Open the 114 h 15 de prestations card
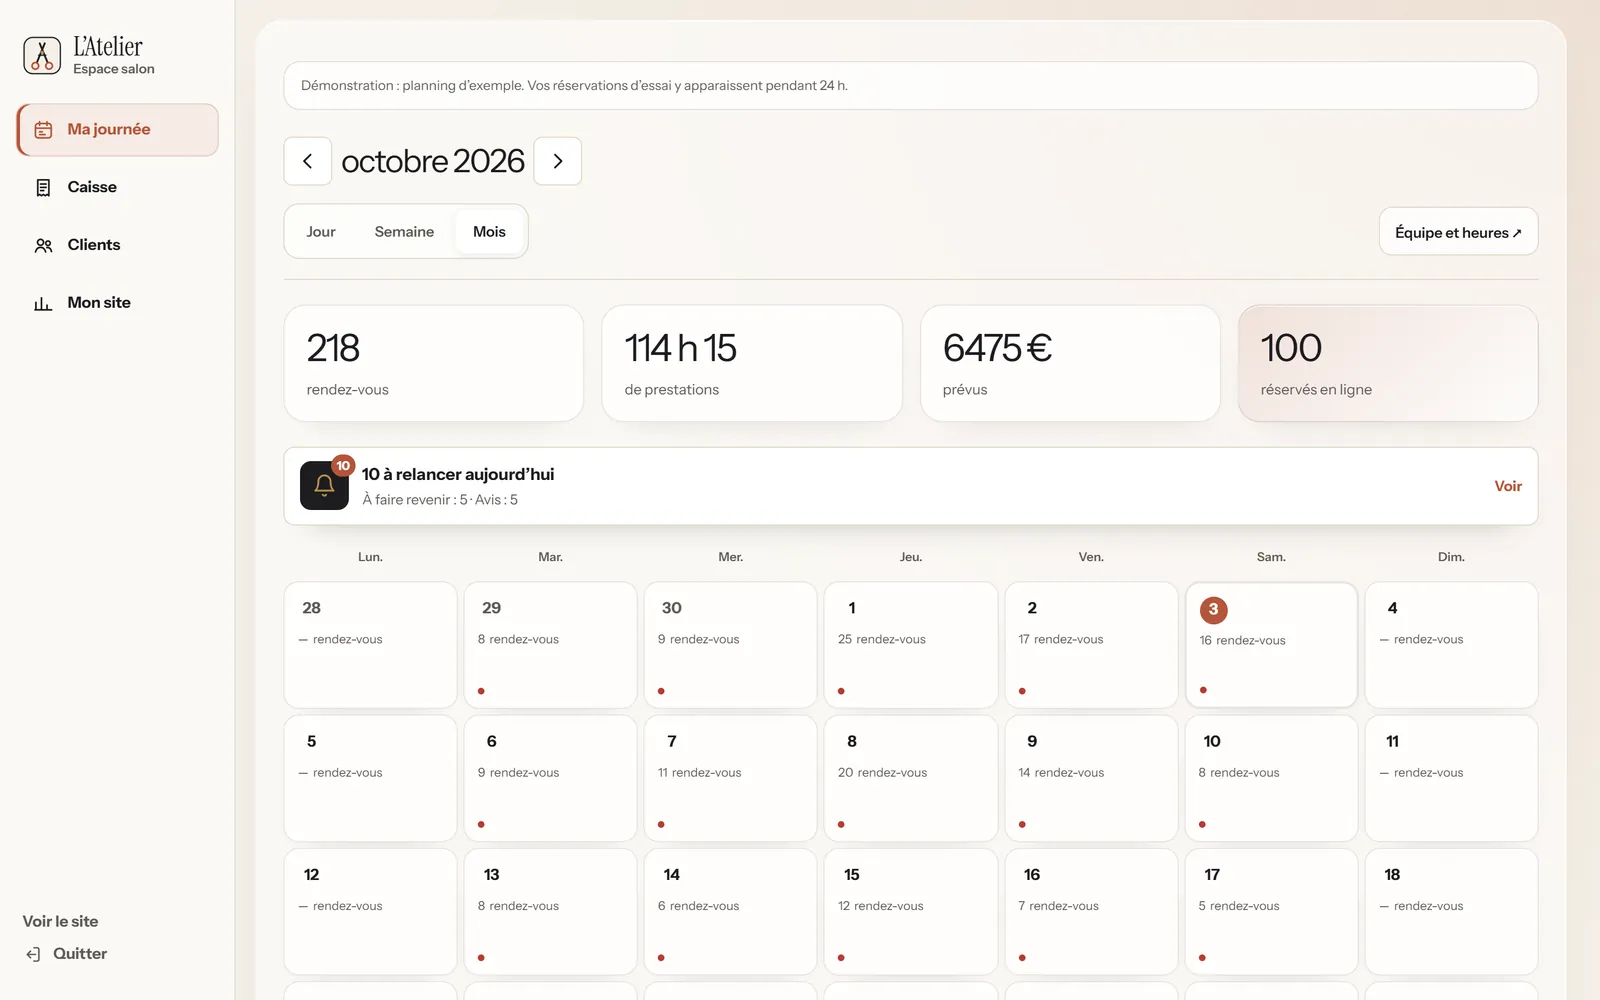Image resolution: width=1600 pixels, height=1000 pixels. [x=752, y=363]
